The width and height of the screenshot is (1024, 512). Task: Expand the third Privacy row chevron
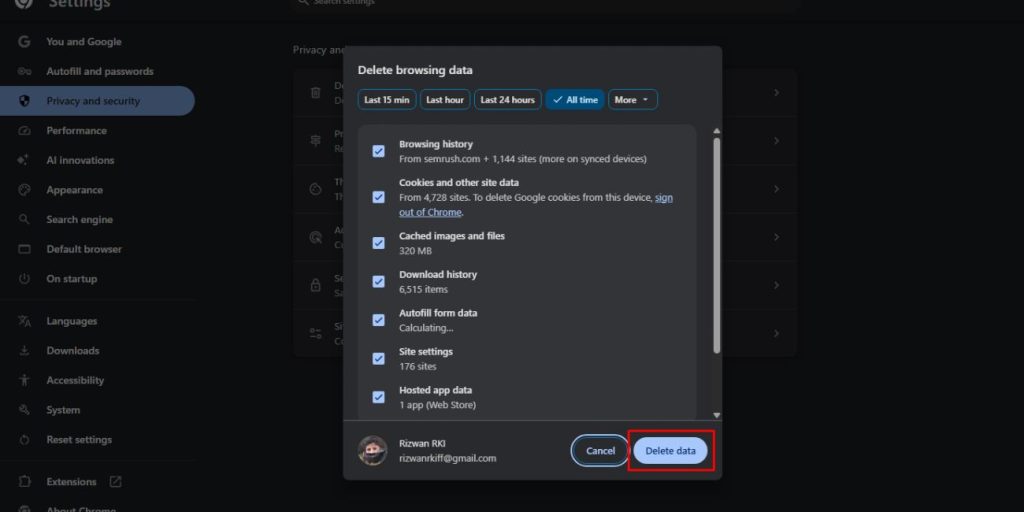pos(776,189)
